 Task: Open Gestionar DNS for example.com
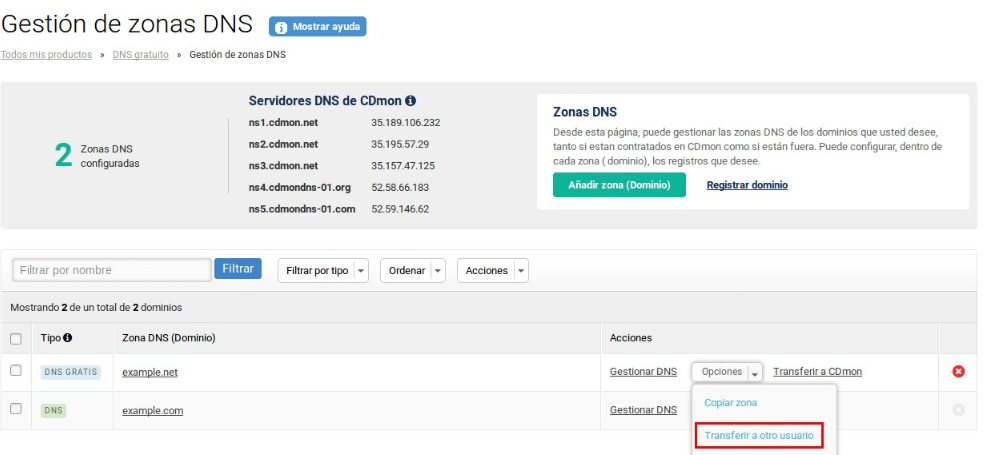[x=643, y=410]
